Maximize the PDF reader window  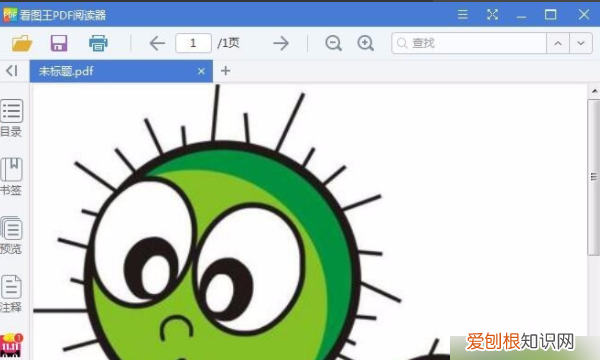coord(551,15)
